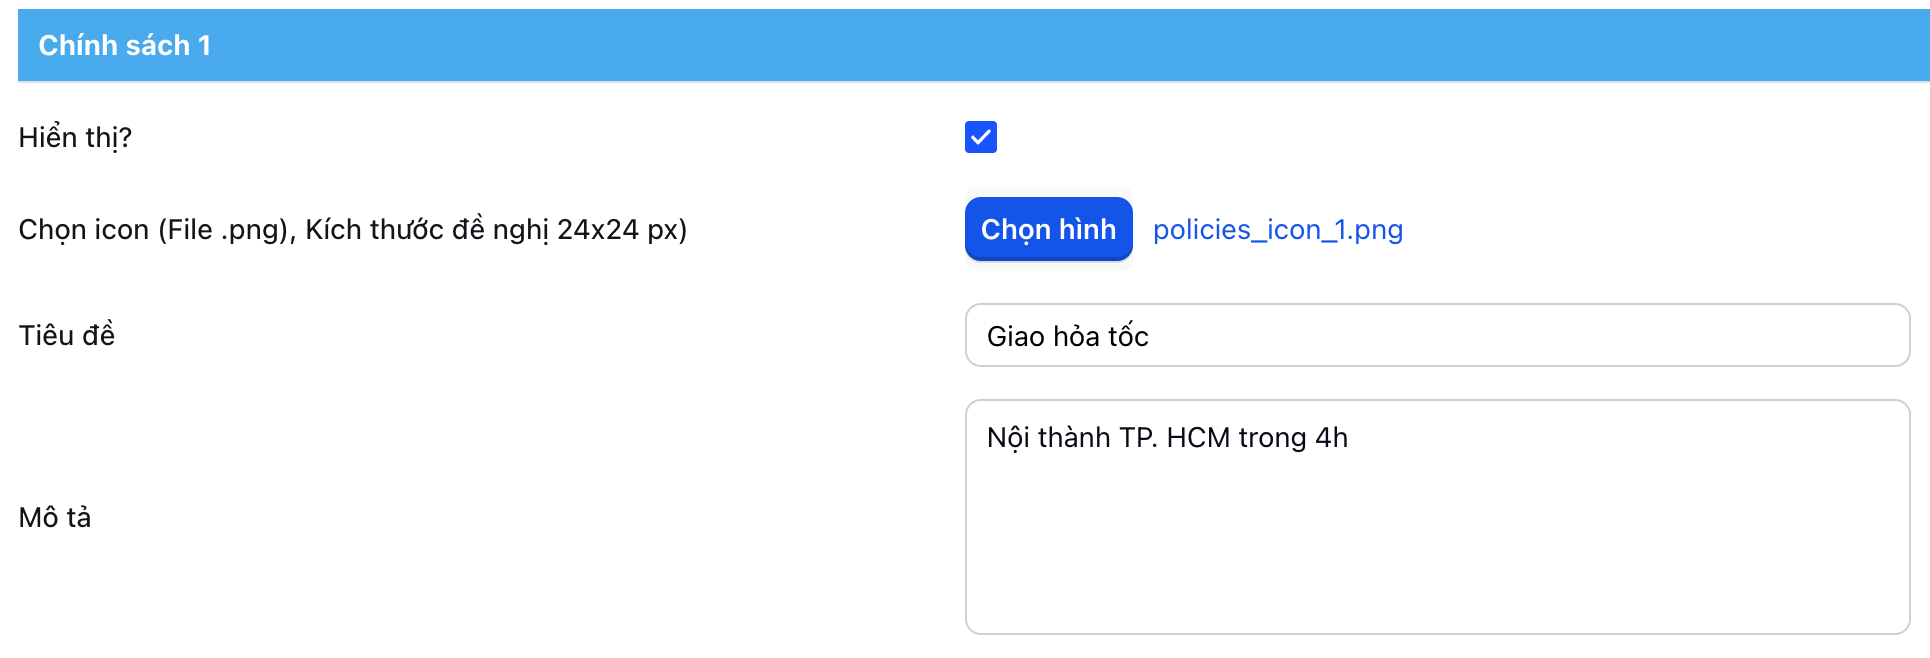Click the "Giao hỏa tốc" text
The height and width of the screenshot is (658, 1930).
(1067, 336)
